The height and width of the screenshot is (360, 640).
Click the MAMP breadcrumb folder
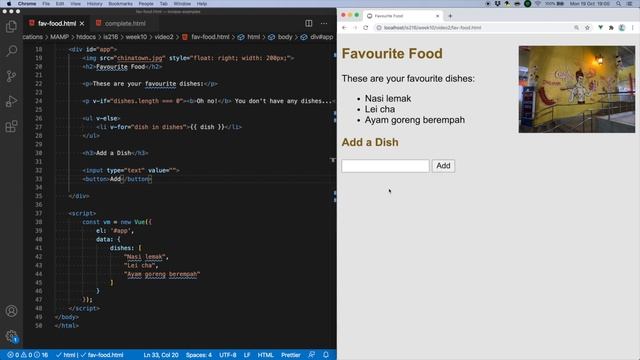59,37
